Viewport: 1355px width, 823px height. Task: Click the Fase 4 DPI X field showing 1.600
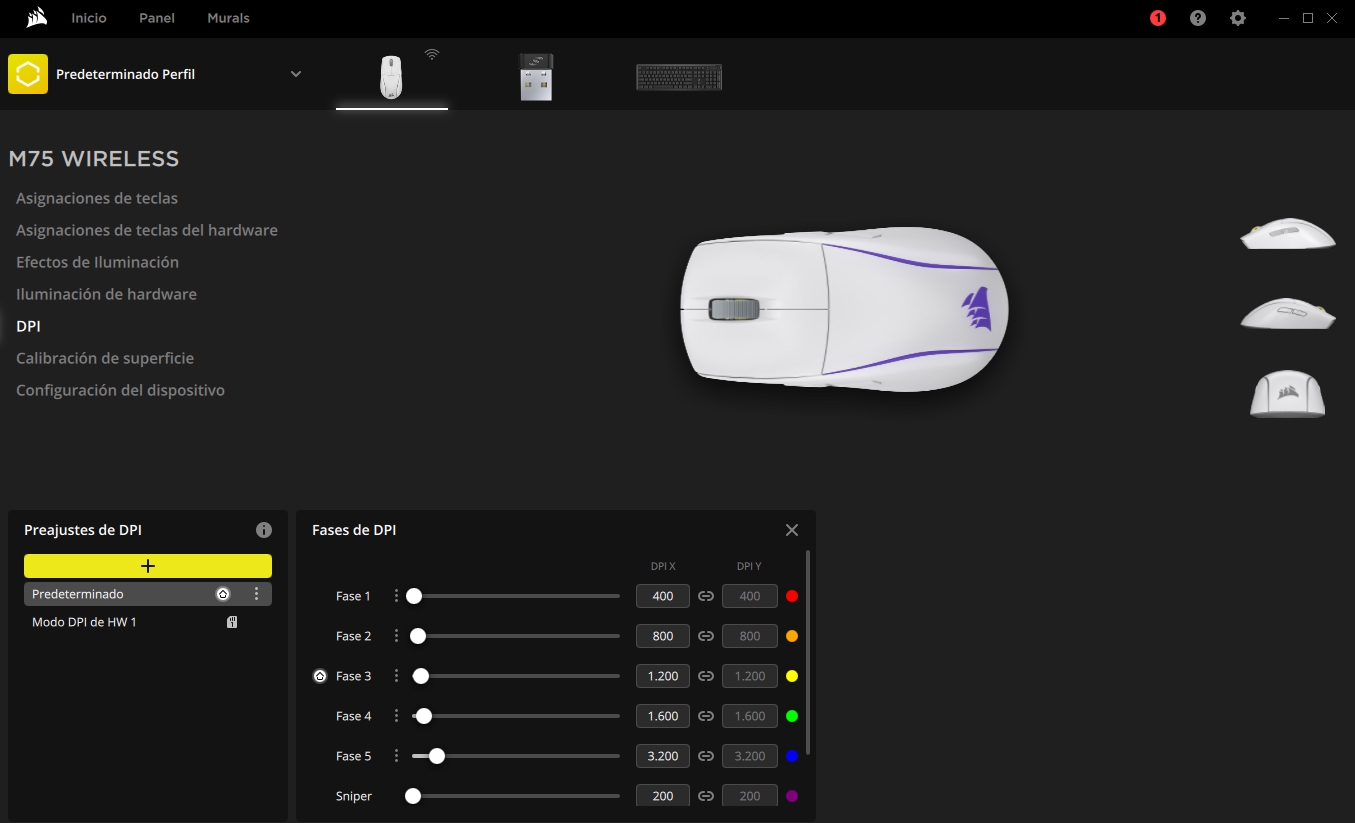pyautogui.click(x=663, y=716)
